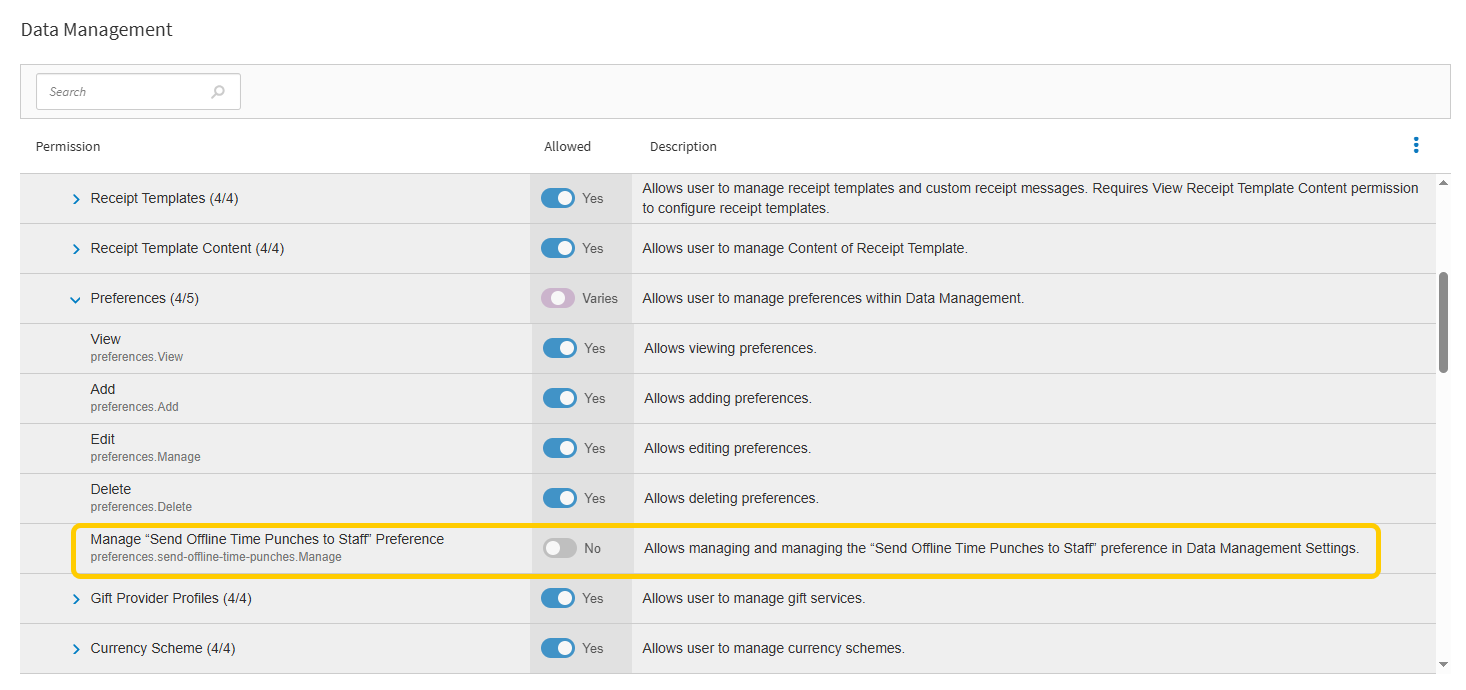
Task: Toggle Currency Scheme permission
Action: coord(558,648)
